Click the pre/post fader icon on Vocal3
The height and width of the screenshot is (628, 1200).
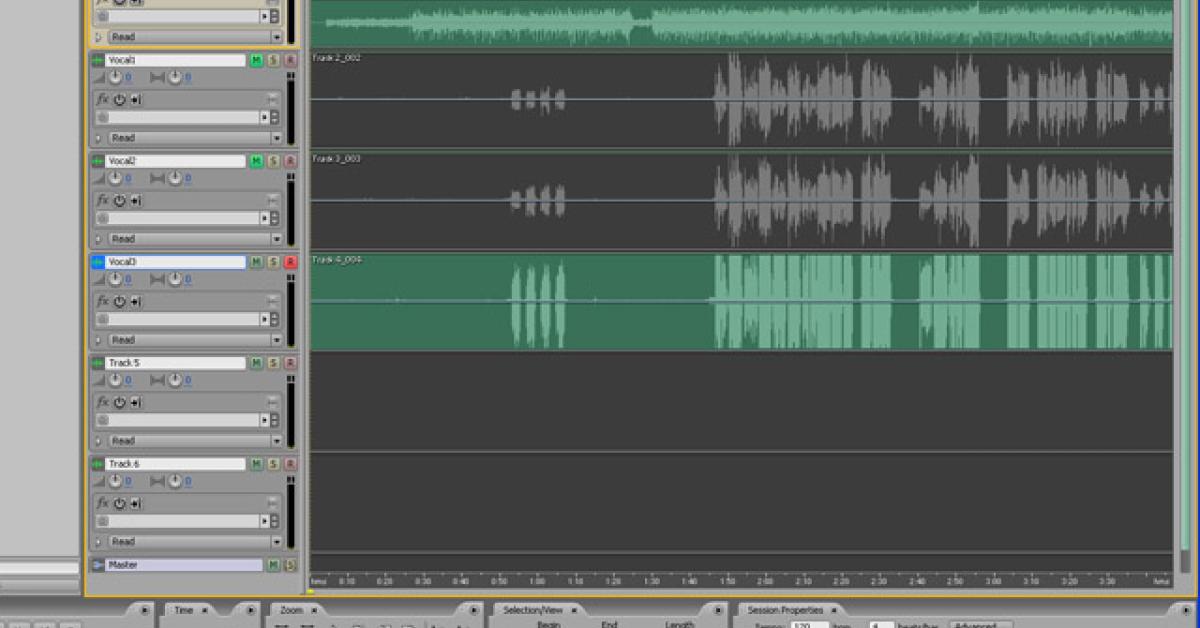coord(135,301)
